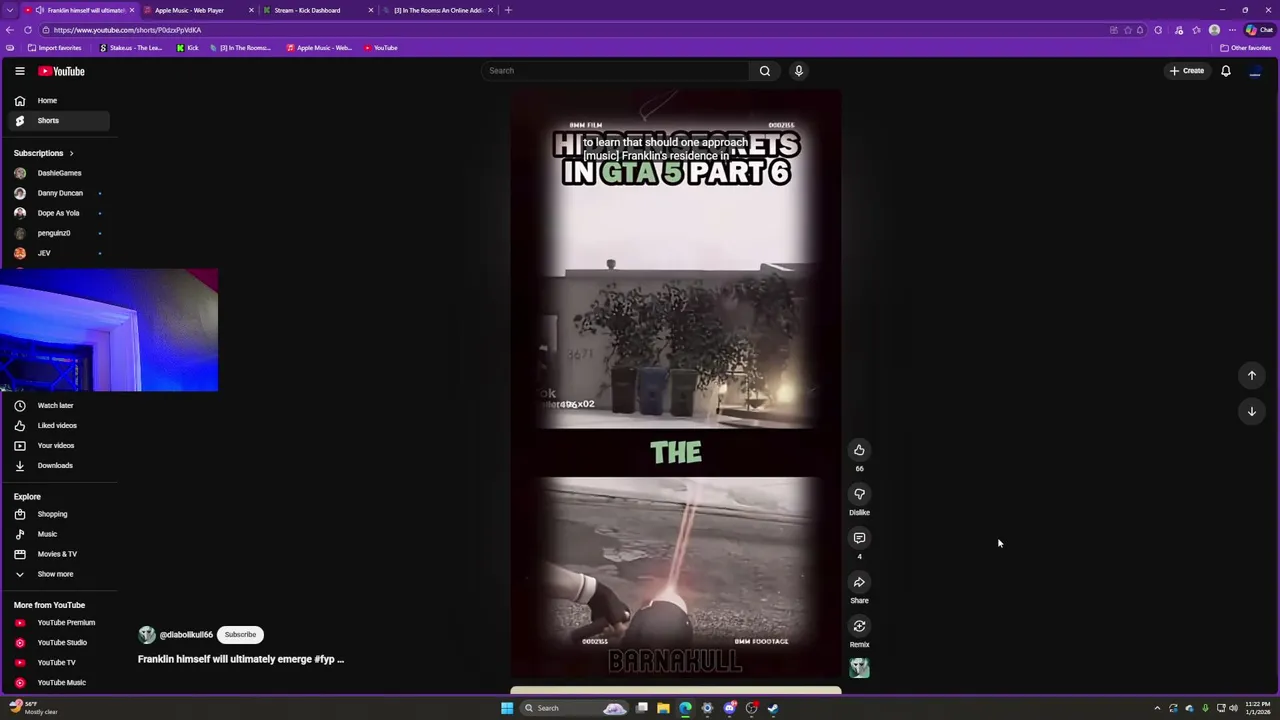Go to the previous Short
The width and height of the screenshot is (1280, 720).
(1251, 375)
